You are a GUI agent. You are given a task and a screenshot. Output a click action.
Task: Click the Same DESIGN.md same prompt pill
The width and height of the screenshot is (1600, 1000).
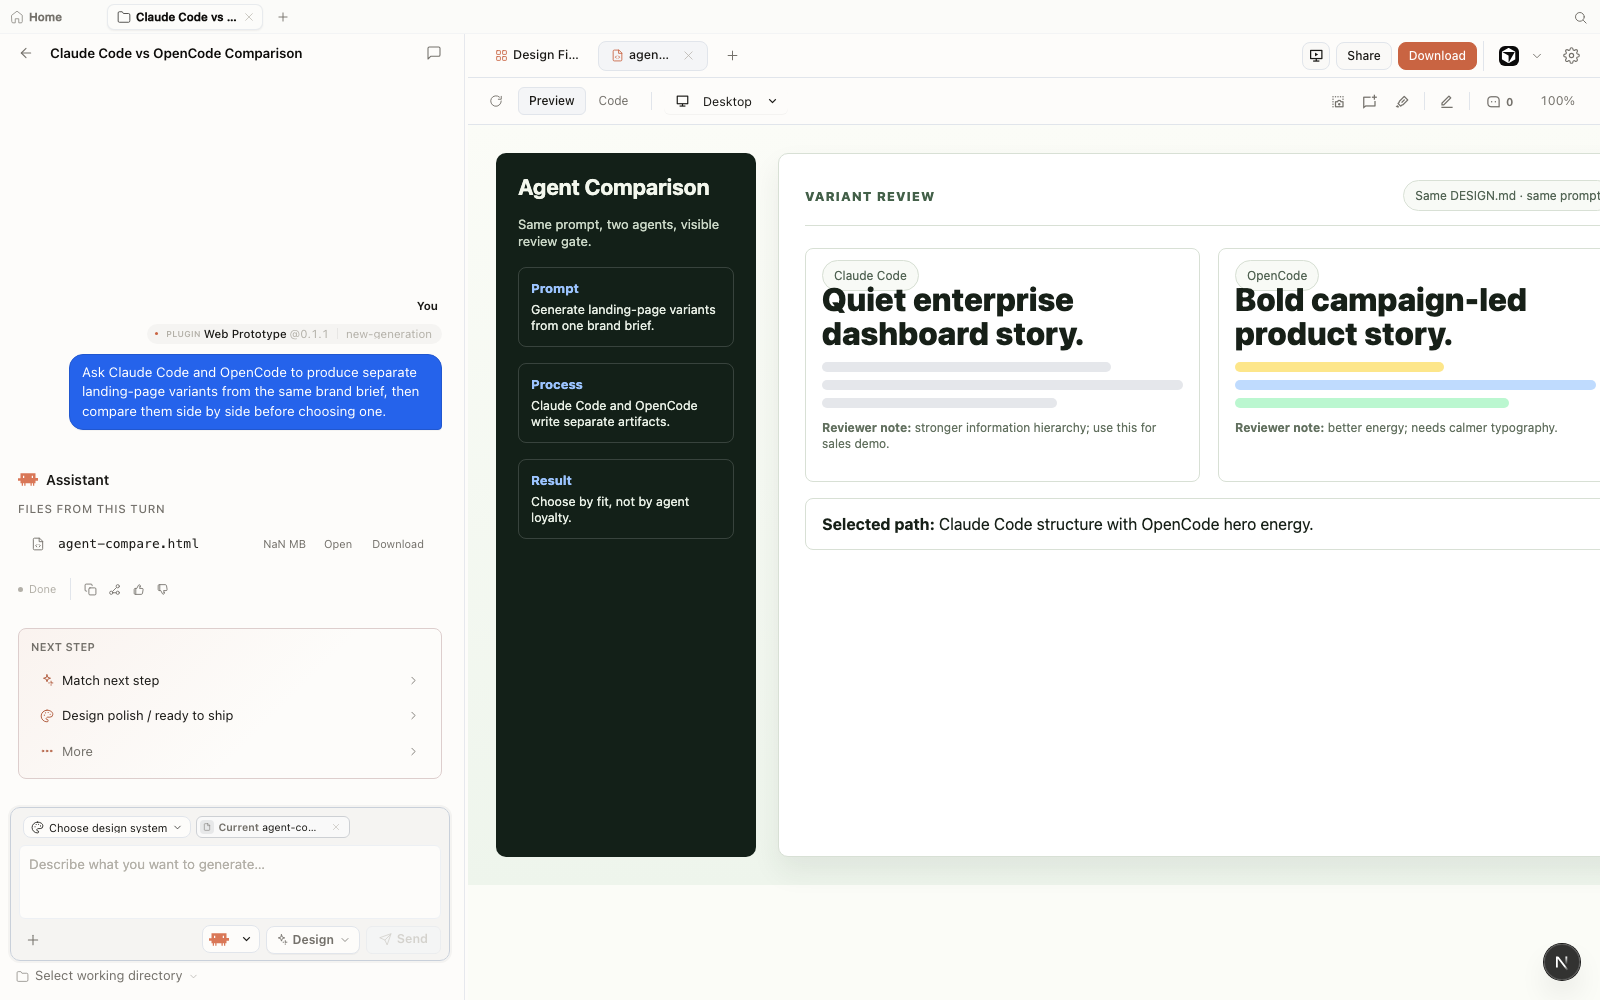tap(1503, 196)
